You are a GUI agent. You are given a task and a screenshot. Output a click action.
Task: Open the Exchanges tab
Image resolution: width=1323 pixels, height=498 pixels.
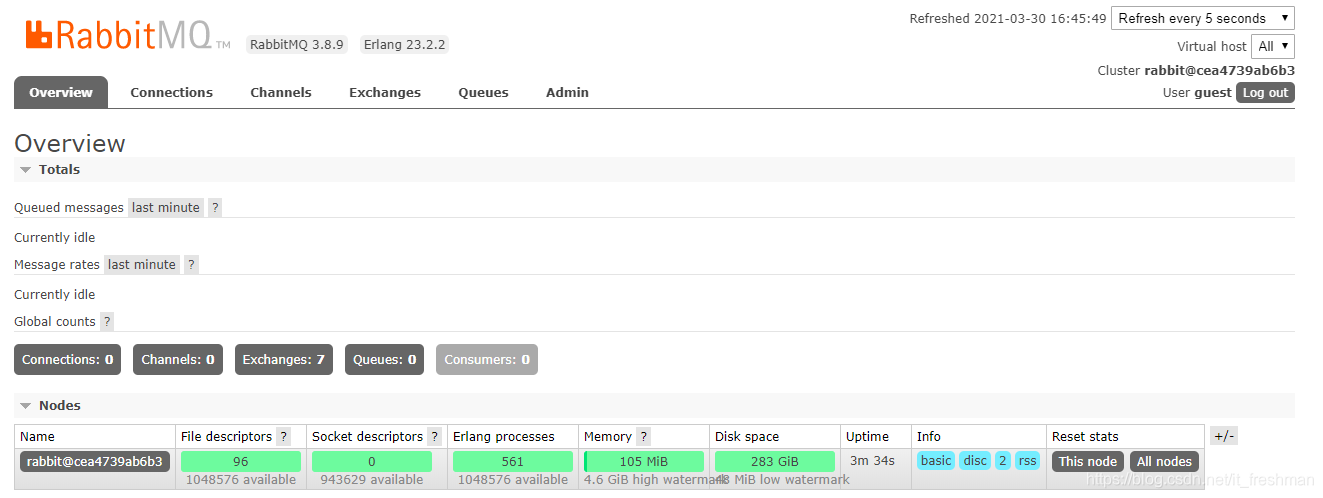click(385, 92)
